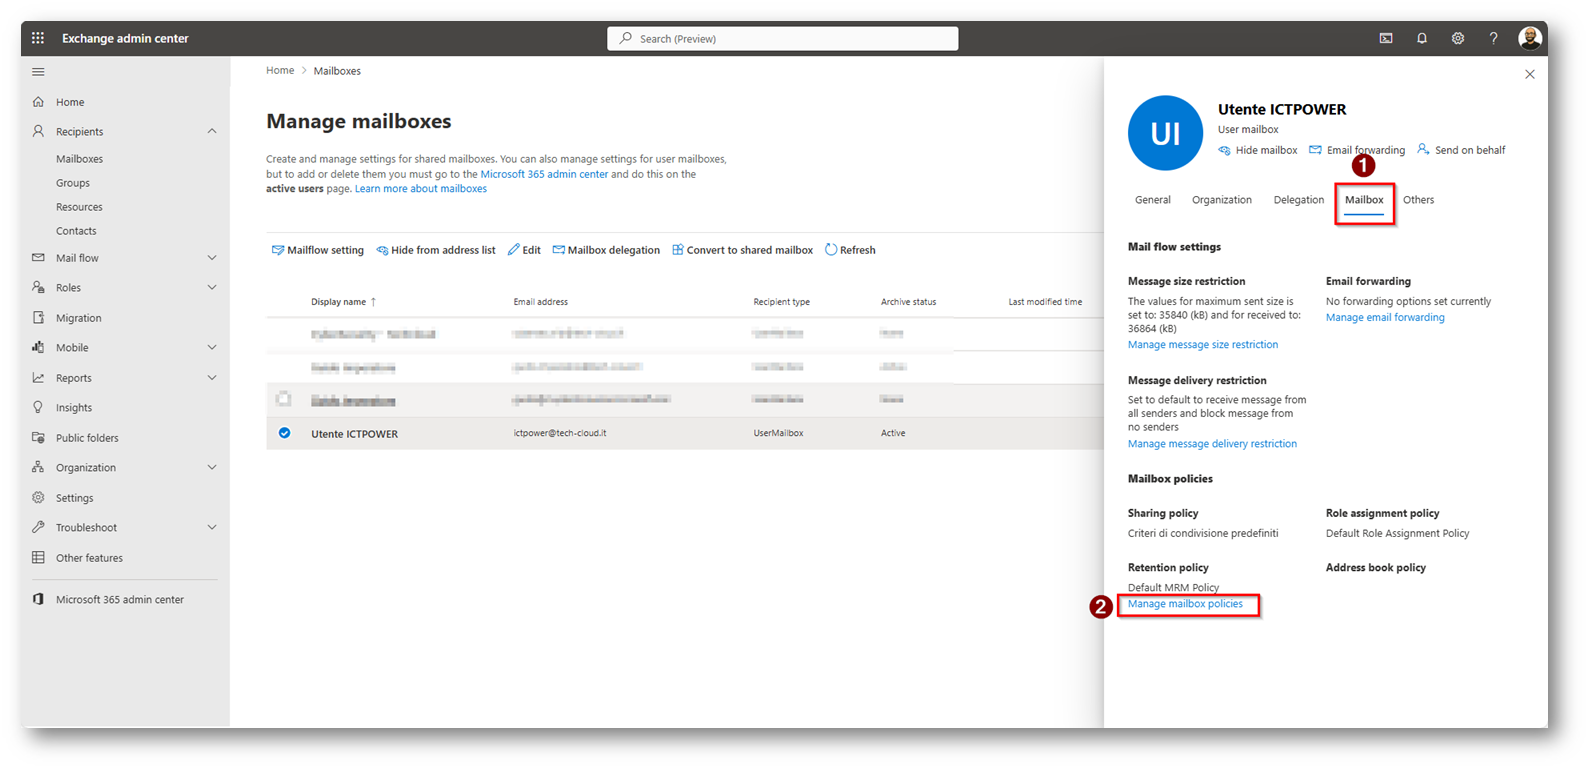
Task: Click the Settings gear icon in sidebar
Action: (38, 497)
